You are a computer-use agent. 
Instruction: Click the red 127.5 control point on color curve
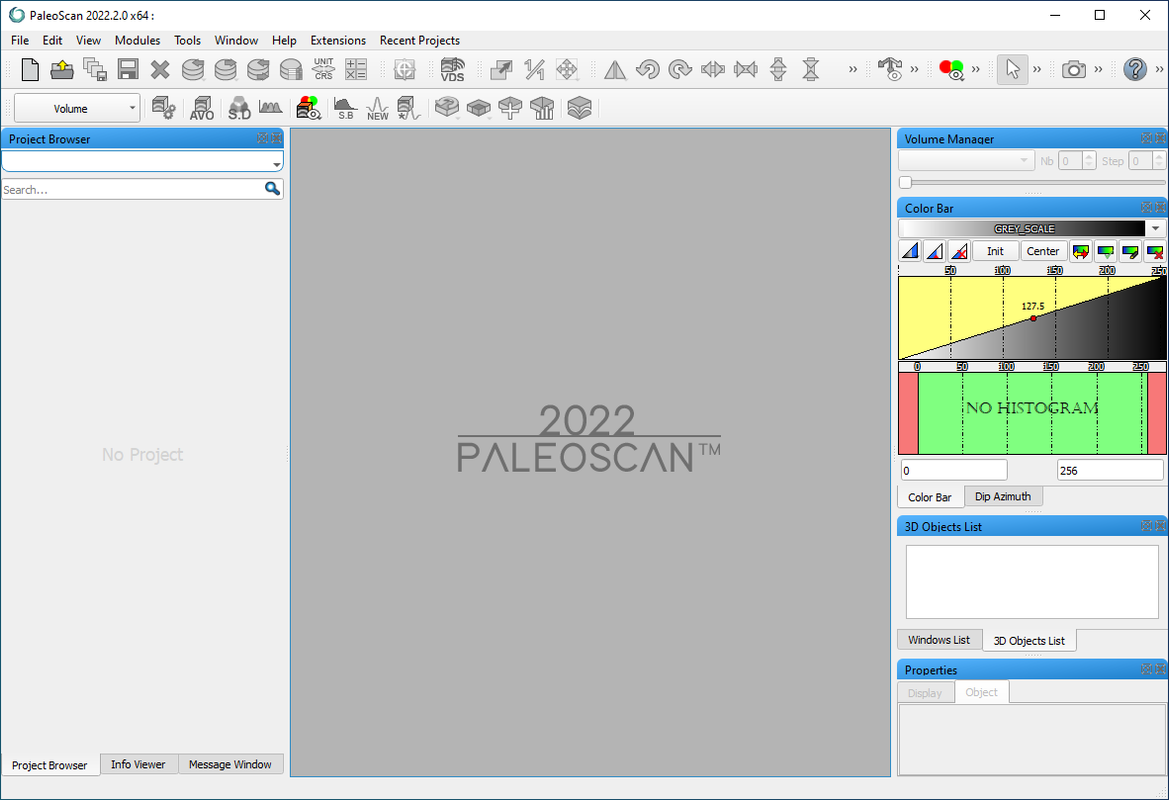click(1033, 318)
